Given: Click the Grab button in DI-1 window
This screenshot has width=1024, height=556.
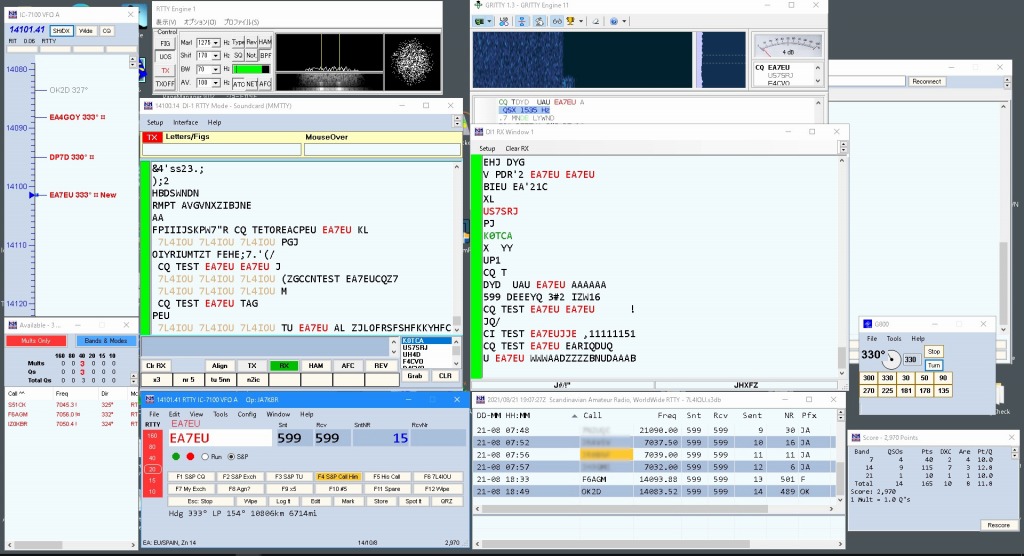Looking at the screenshot, I should [415, 376].
